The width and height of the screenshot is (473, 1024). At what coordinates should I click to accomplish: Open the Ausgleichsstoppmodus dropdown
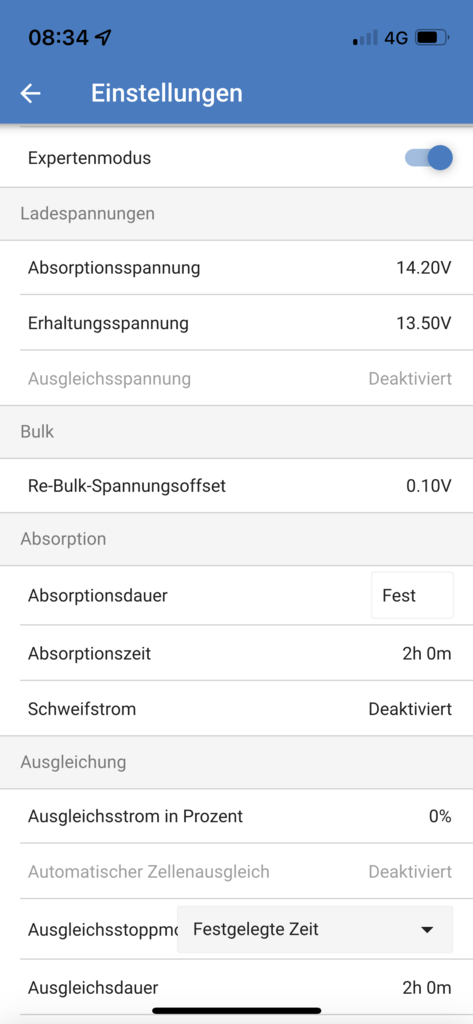coord(315,929)
